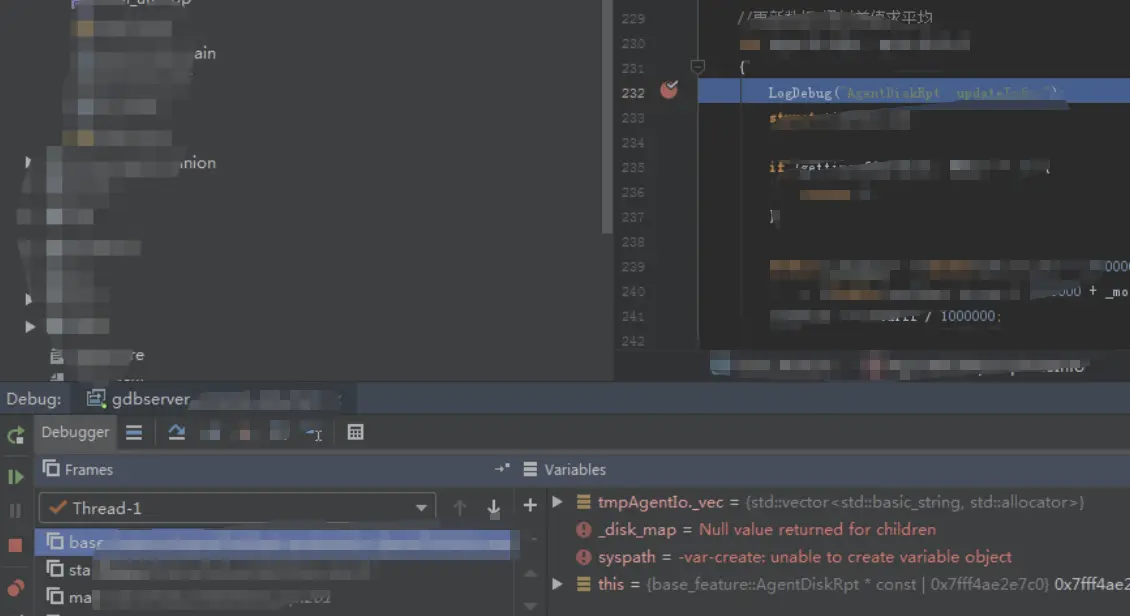Expand the middle collapsed project tree arrow
Viewport: 1130px width, 616px height.
(28, 299)
